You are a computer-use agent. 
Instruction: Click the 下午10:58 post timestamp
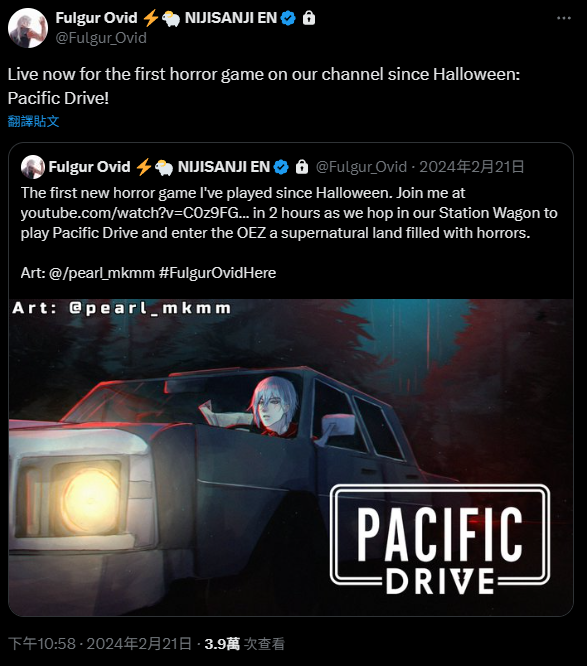point(42,644)
